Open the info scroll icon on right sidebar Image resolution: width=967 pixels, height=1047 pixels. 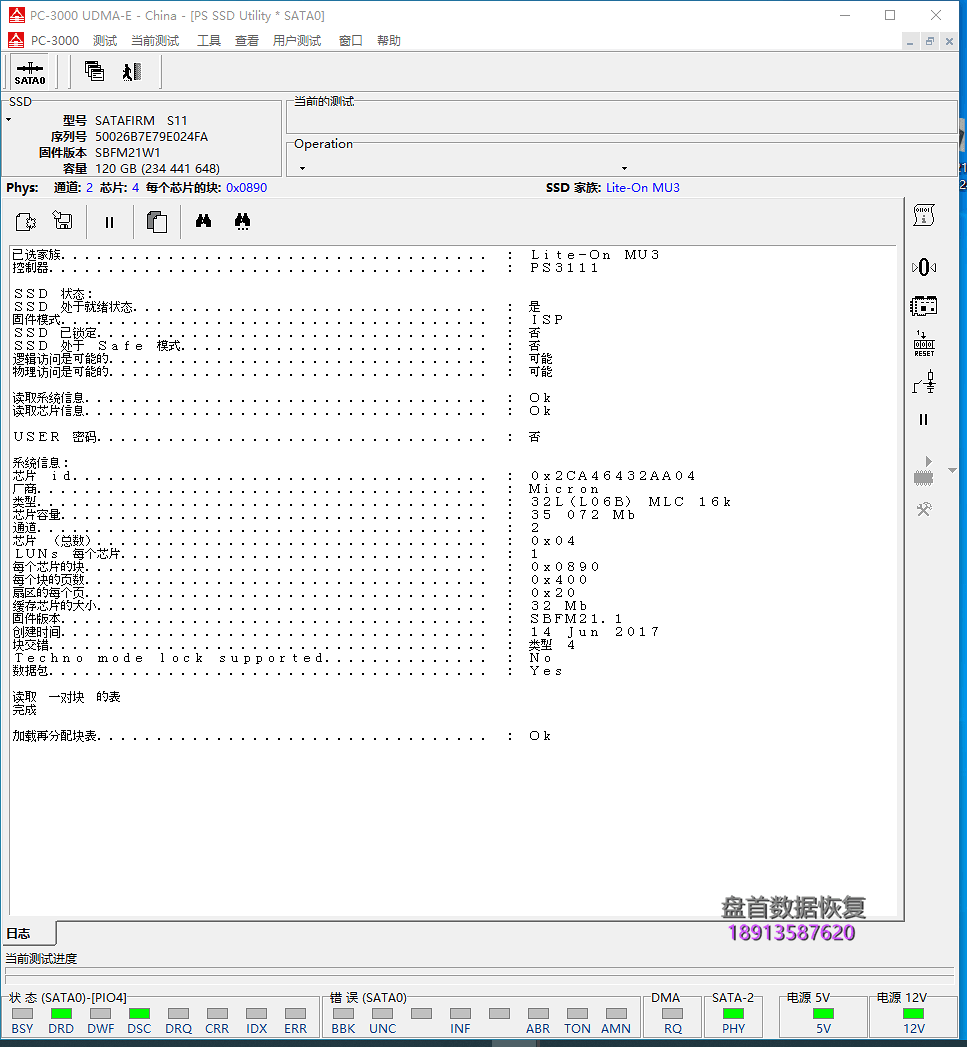point(924,215)
